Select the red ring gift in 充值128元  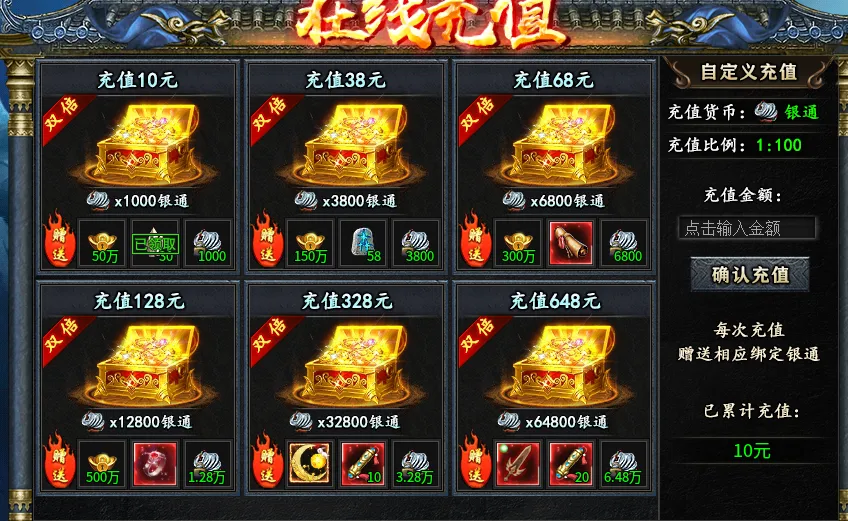coord(155,464)
